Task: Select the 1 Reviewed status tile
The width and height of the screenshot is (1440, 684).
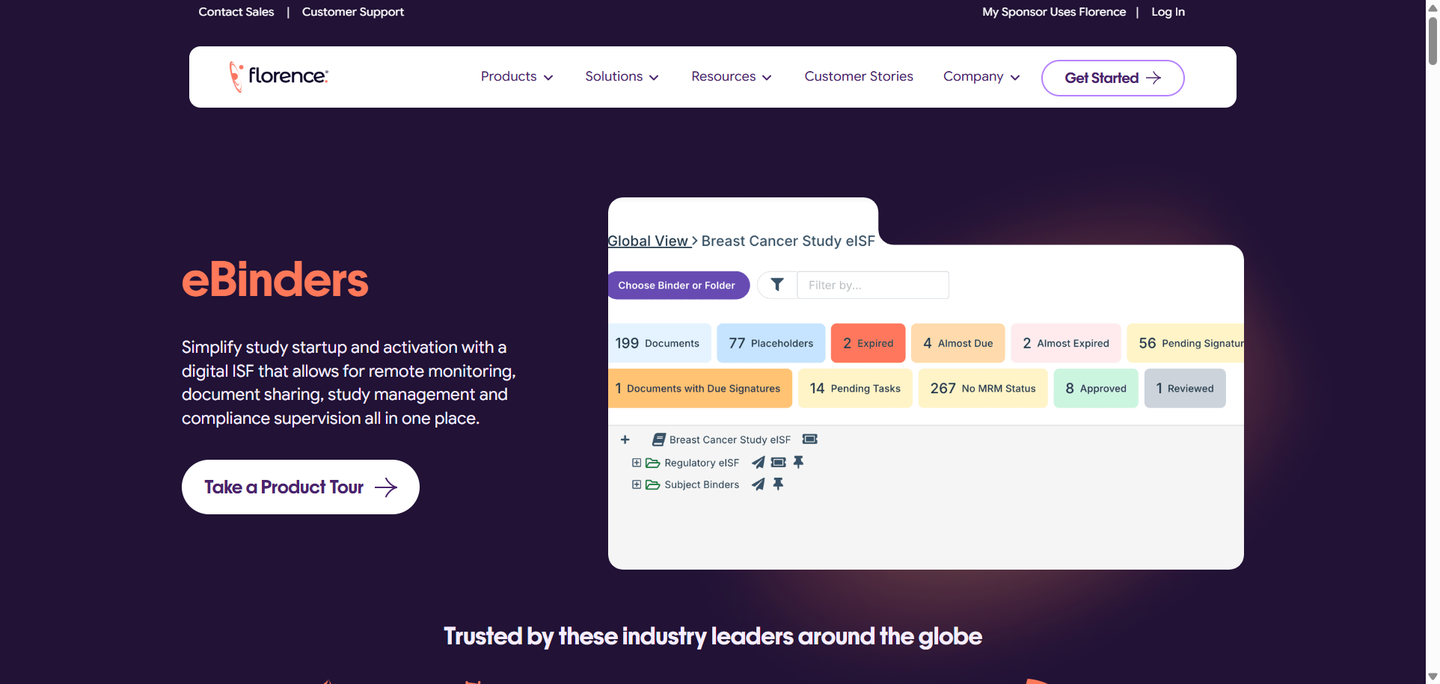Action: point(1185,388)
